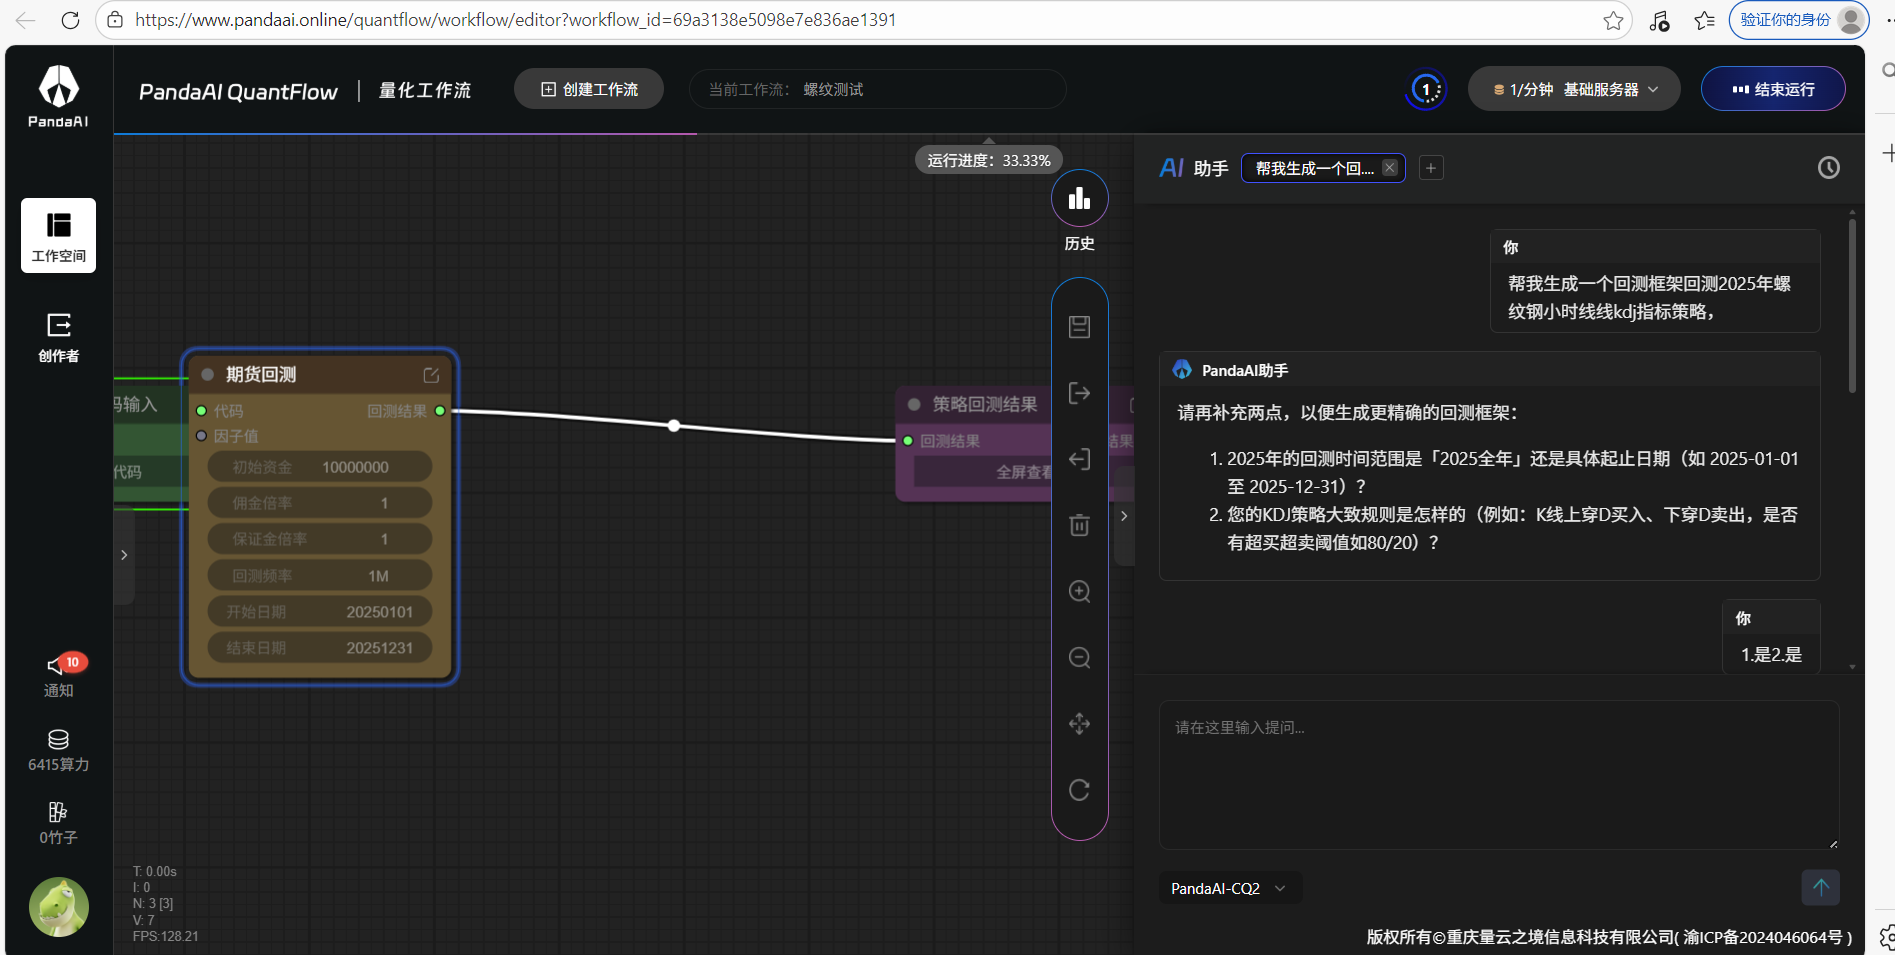Click the export workflow arrow-out icon

point(1079,393)
